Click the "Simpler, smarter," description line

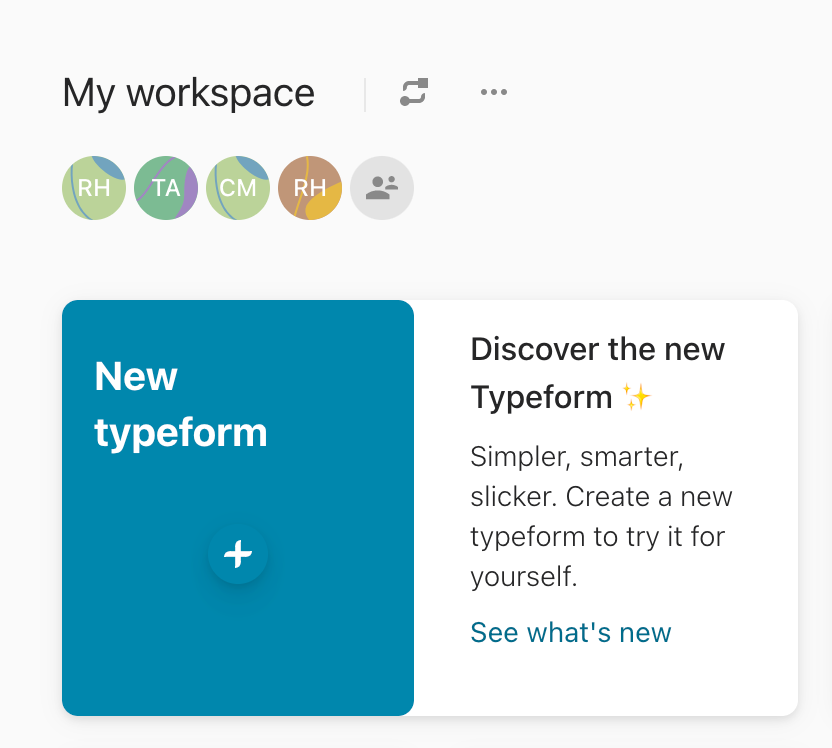(x=577, y=457)
